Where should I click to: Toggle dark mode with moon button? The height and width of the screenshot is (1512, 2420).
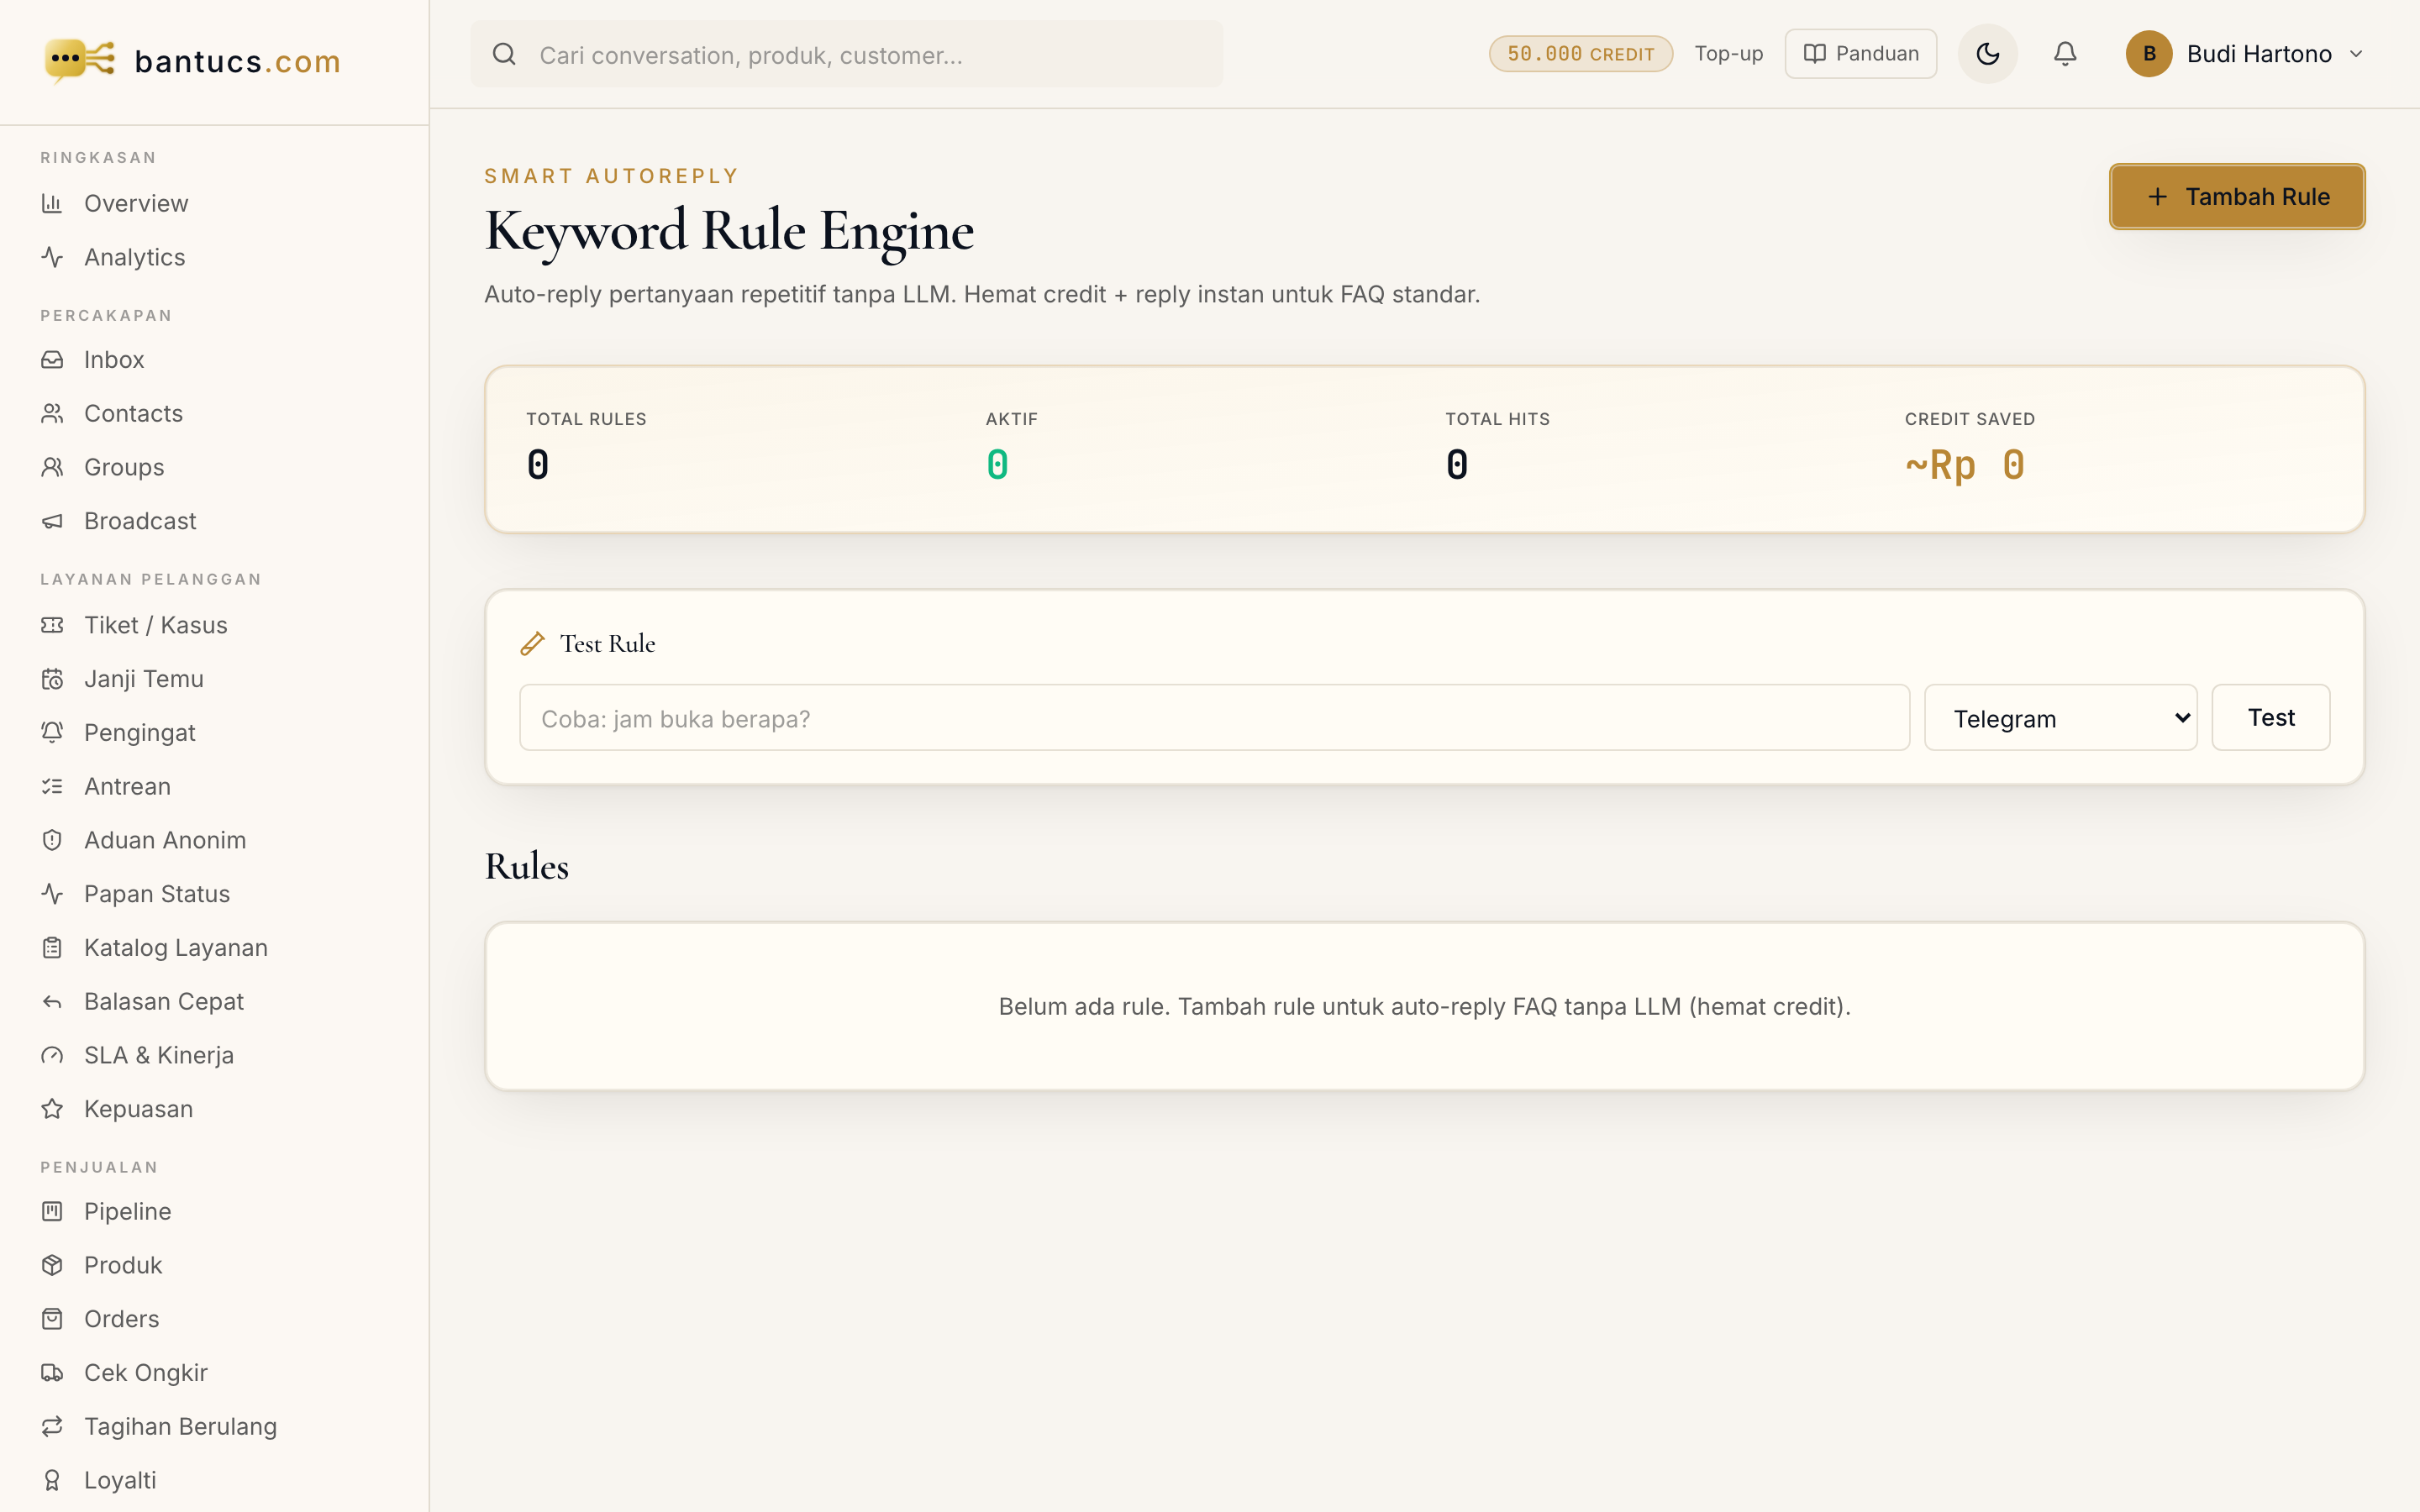pyautogui.click(x=1987, y=54)
